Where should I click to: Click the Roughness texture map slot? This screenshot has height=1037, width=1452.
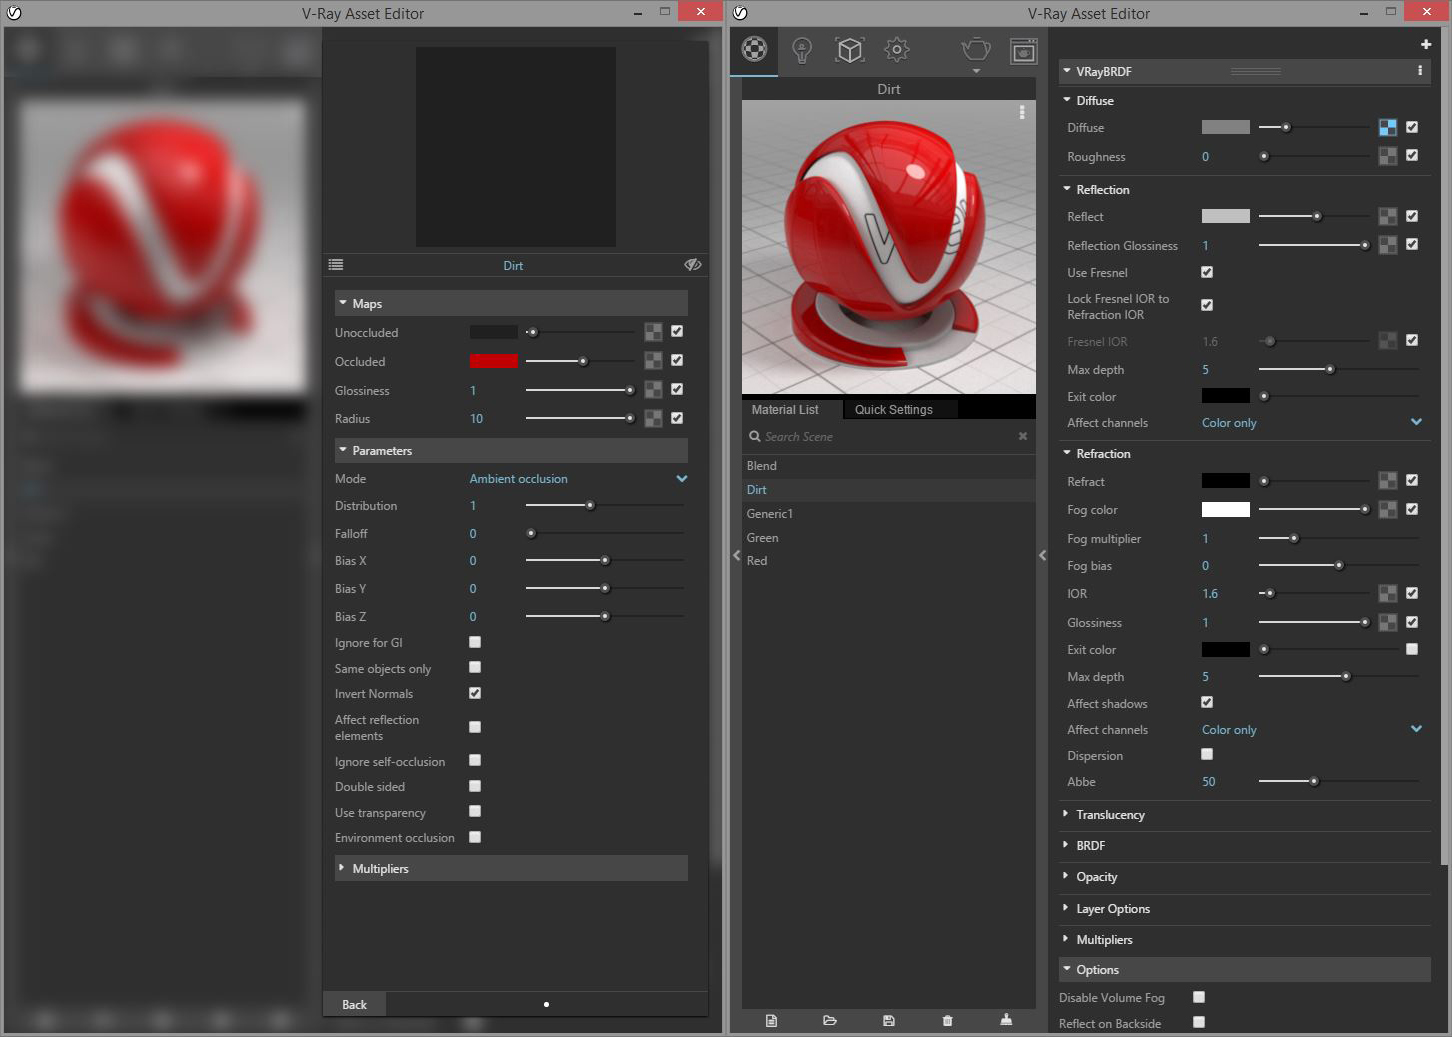click(x=1388, y=156)
